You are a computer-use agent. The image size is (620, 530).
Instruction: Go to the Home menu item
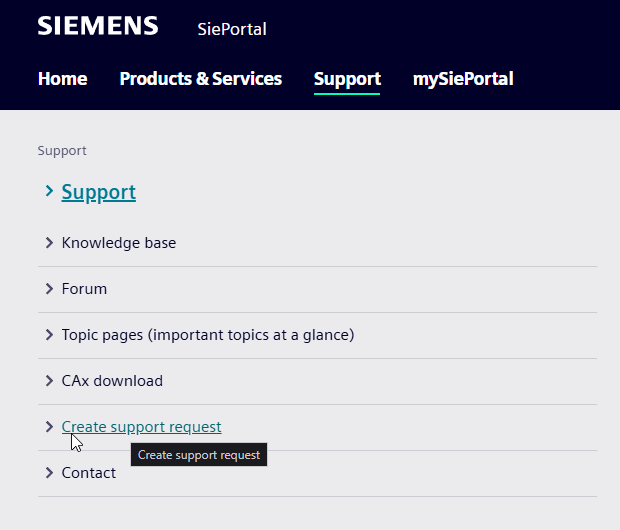62,79
